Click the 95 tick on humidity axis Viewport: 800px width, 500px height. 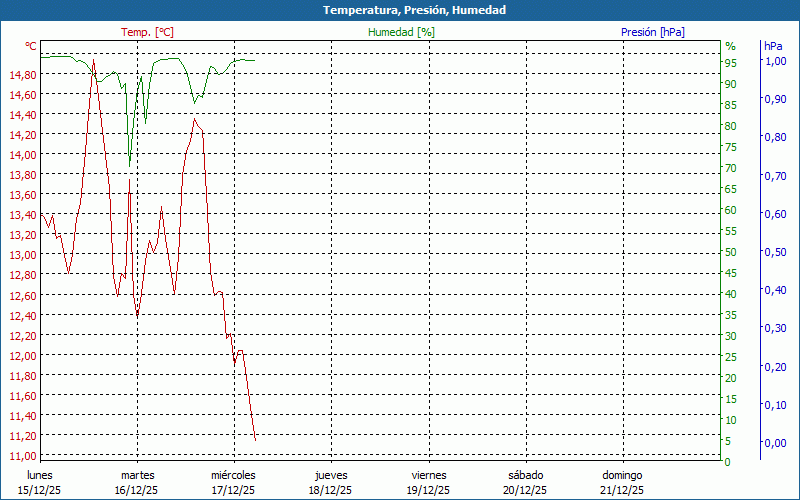pos(731,63)
